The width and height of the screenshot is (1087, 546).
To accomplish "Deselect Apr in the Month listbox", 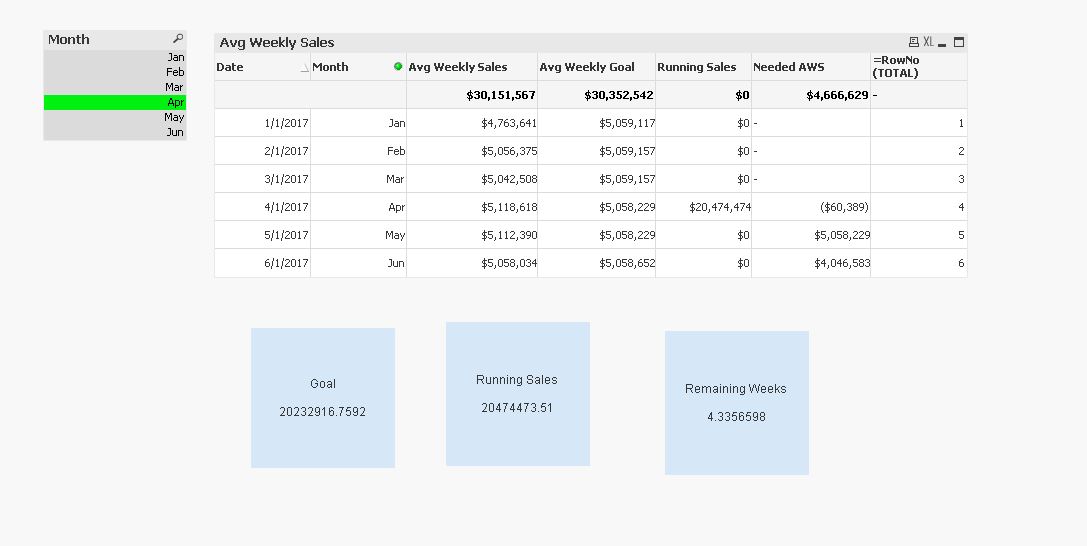I will point(115,102).
